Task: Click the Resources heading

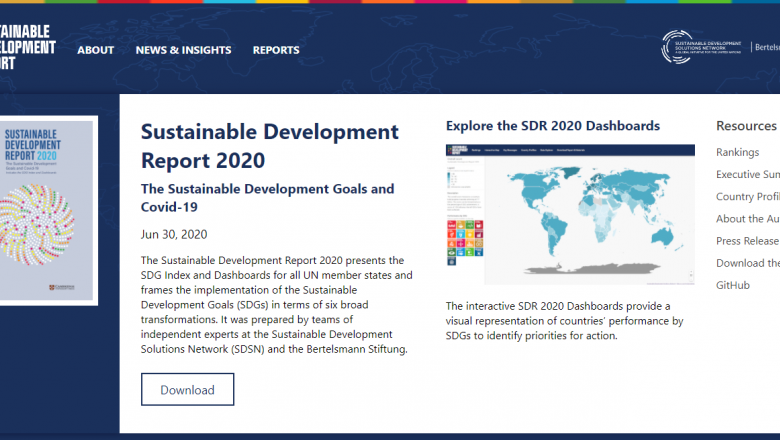Action: [746, 126]
